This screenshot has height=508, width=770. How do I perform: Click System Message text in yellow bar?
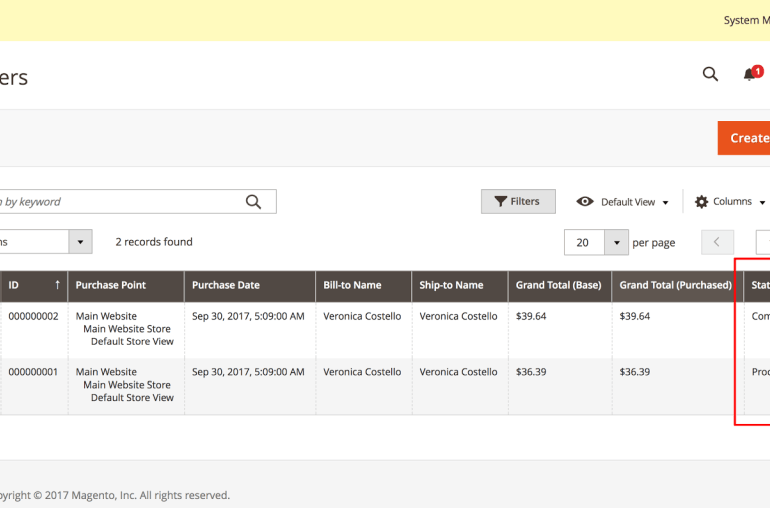click(746, 20)
